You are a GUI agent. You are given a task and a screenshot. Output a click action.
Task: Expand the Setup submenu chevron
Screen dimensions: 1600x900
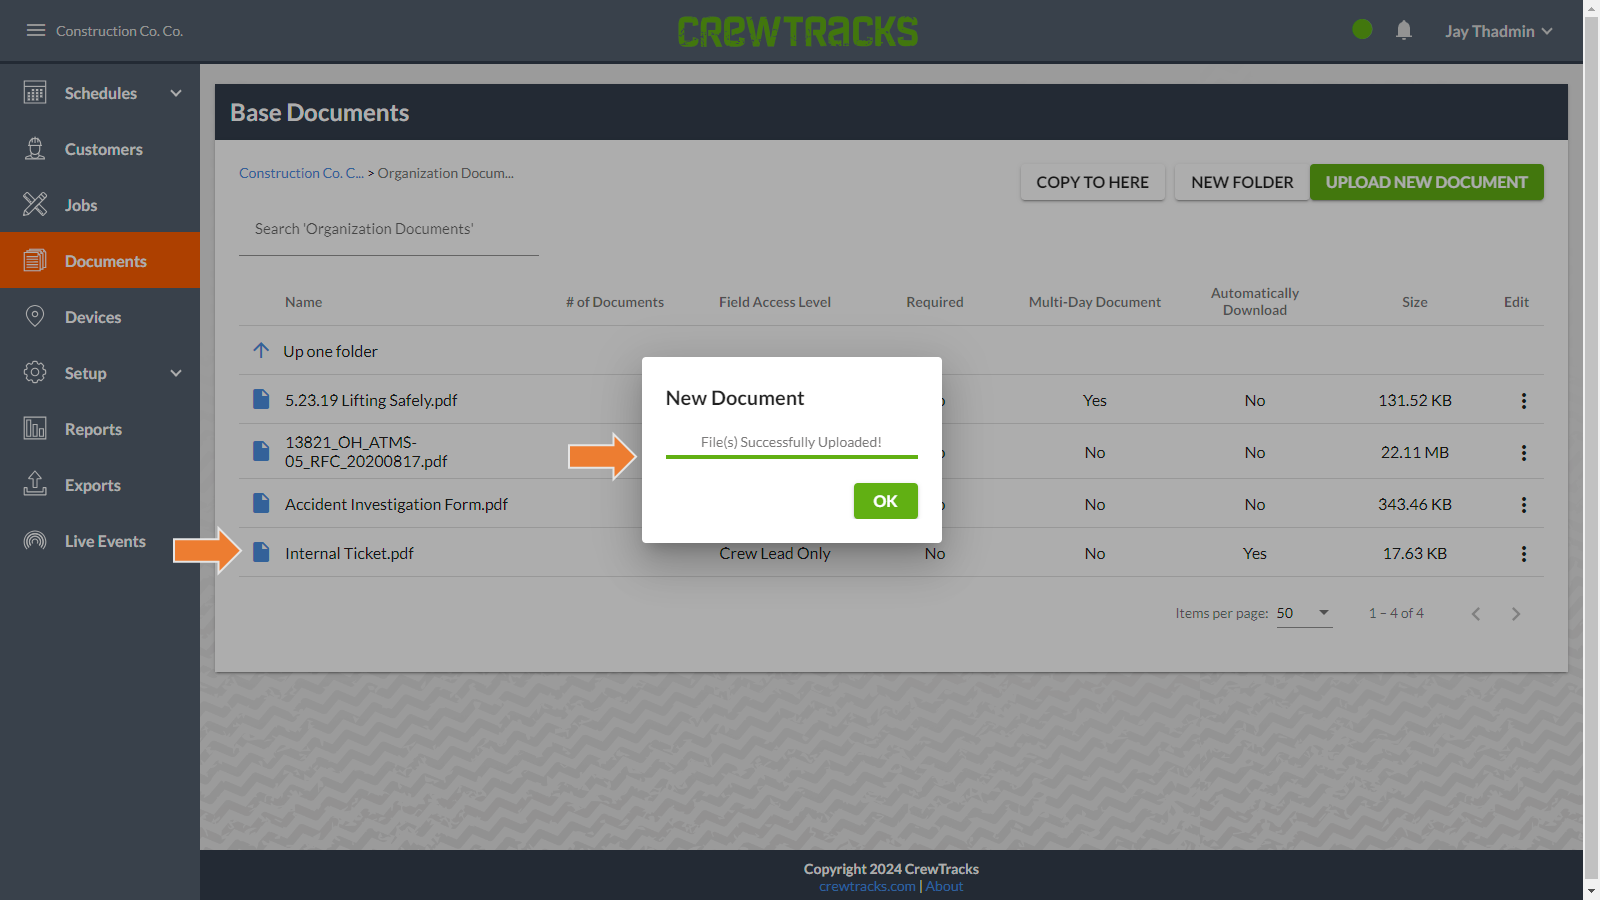[x=176, y=373]
